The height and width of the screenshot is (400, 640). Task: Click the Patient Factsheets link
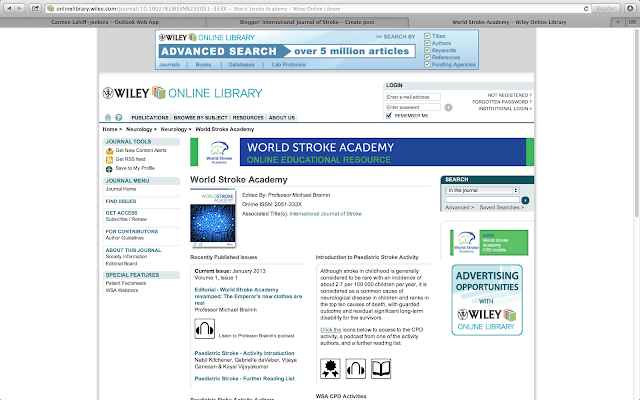coord(126,283)
